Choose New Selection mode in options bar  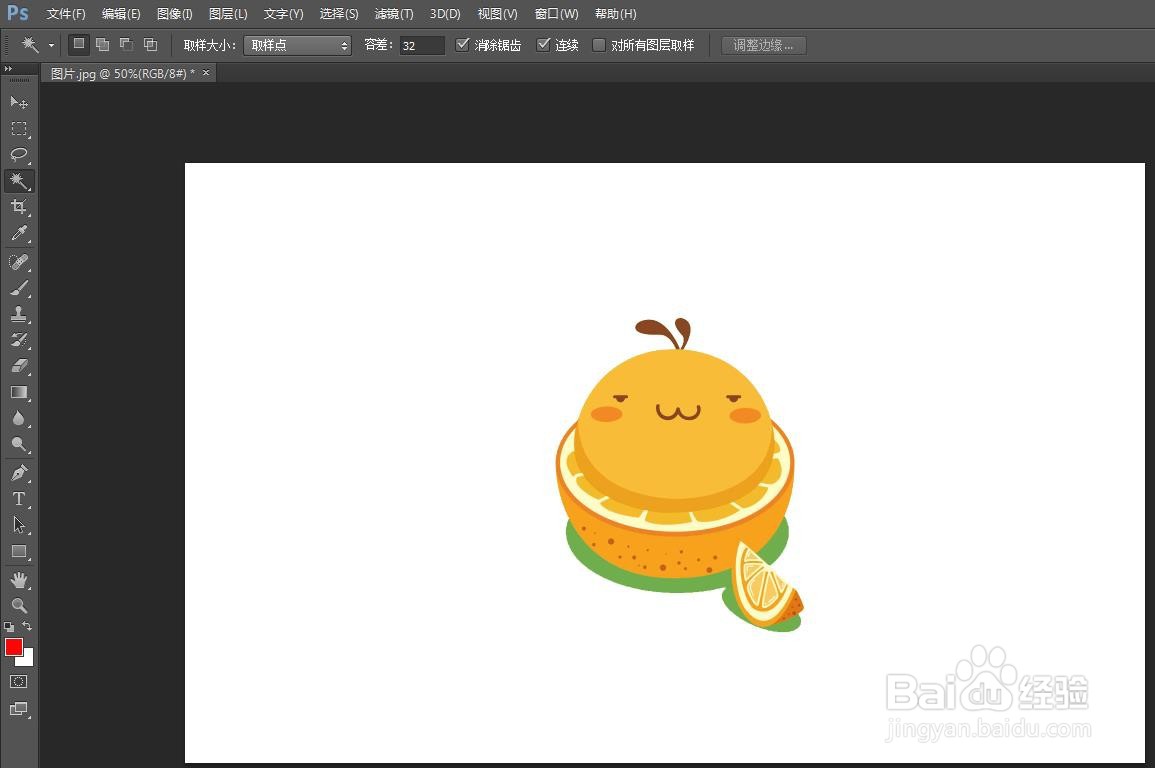click(x=79, y=45)
